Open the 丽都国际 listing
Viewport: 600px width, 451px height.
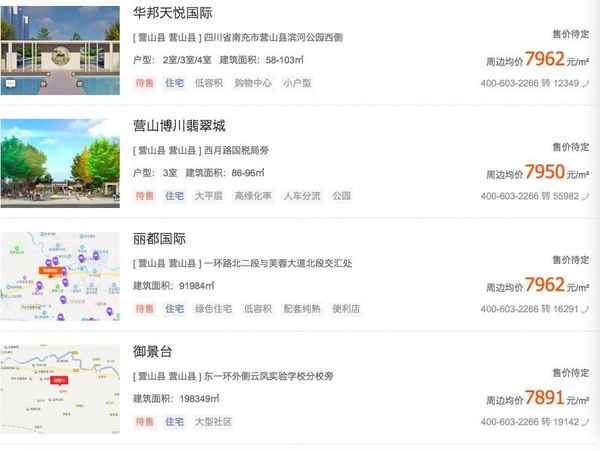[160, 240]
